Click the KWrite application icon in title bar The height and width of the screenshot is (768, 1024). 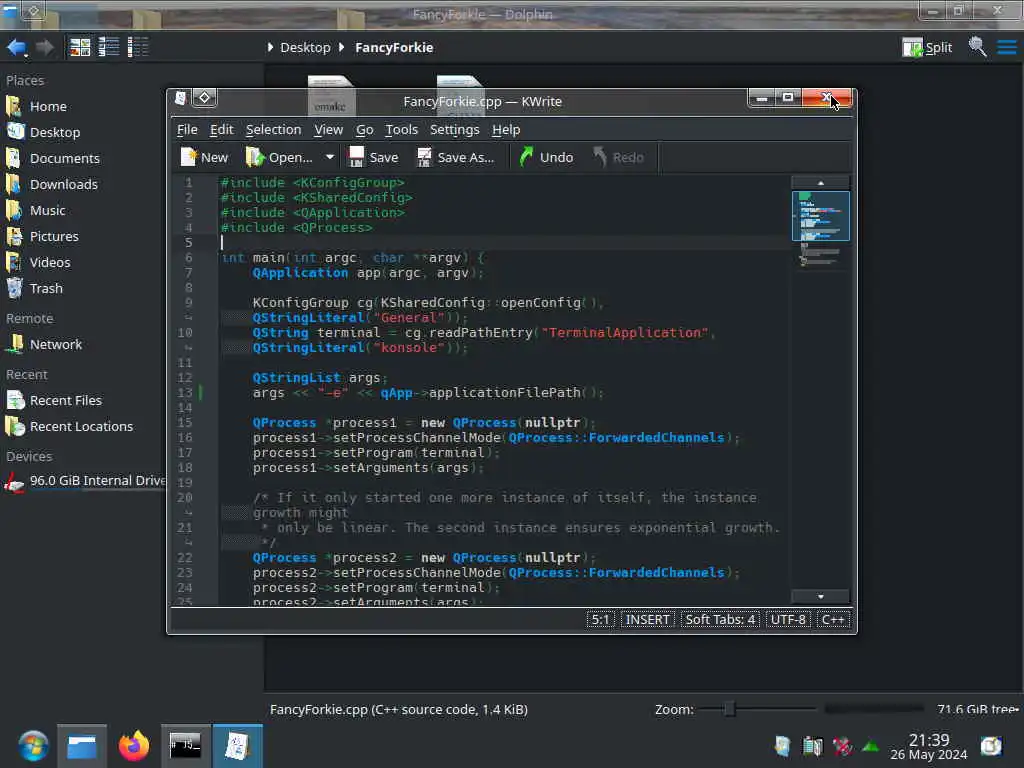pyautogui.click(x=181, y=98)
